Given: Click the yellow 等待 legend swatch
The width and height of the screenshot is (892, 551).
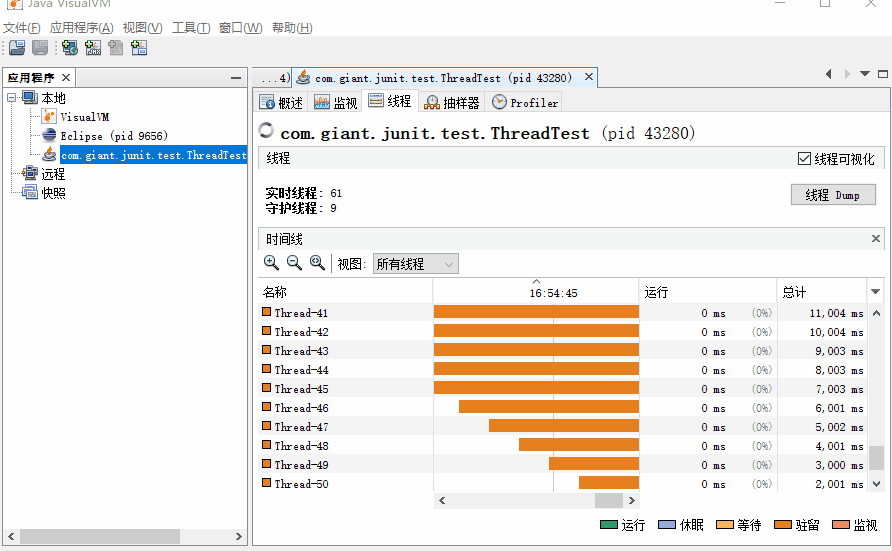Looking at the screenshot, I should [725, 524].
